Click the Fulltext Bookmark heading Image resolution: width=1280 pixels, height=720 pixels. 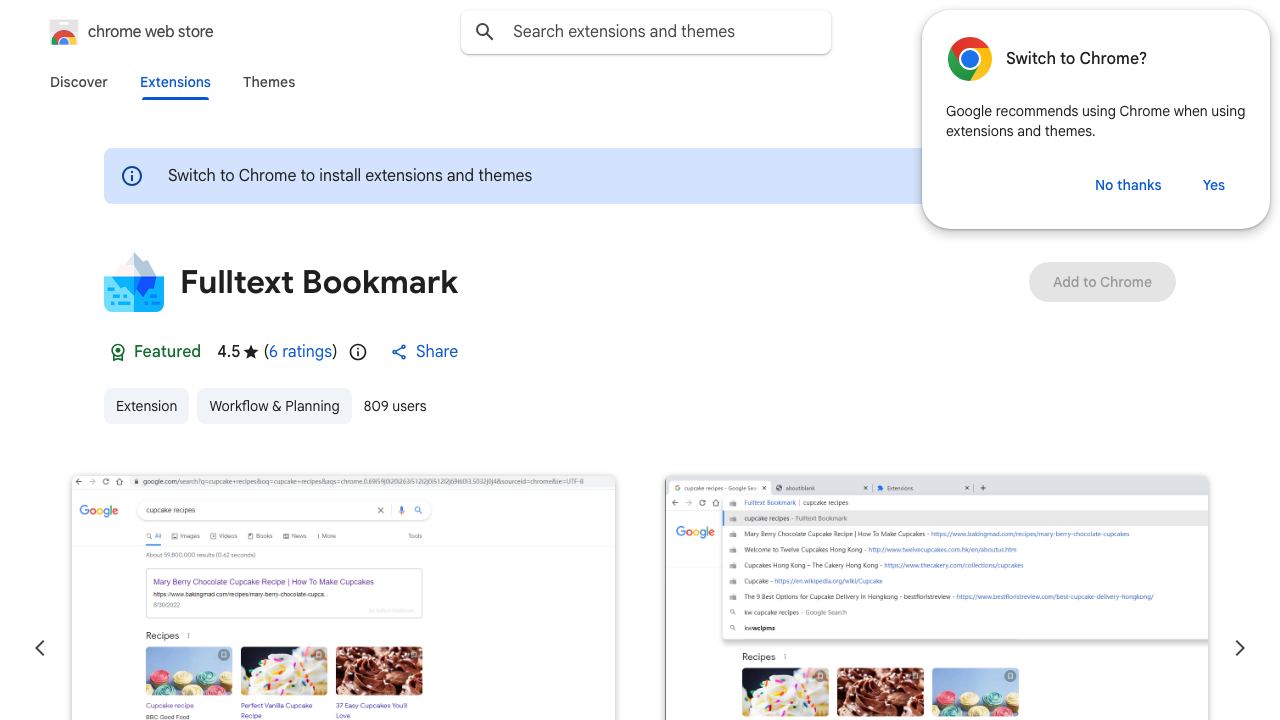(319, 282)
